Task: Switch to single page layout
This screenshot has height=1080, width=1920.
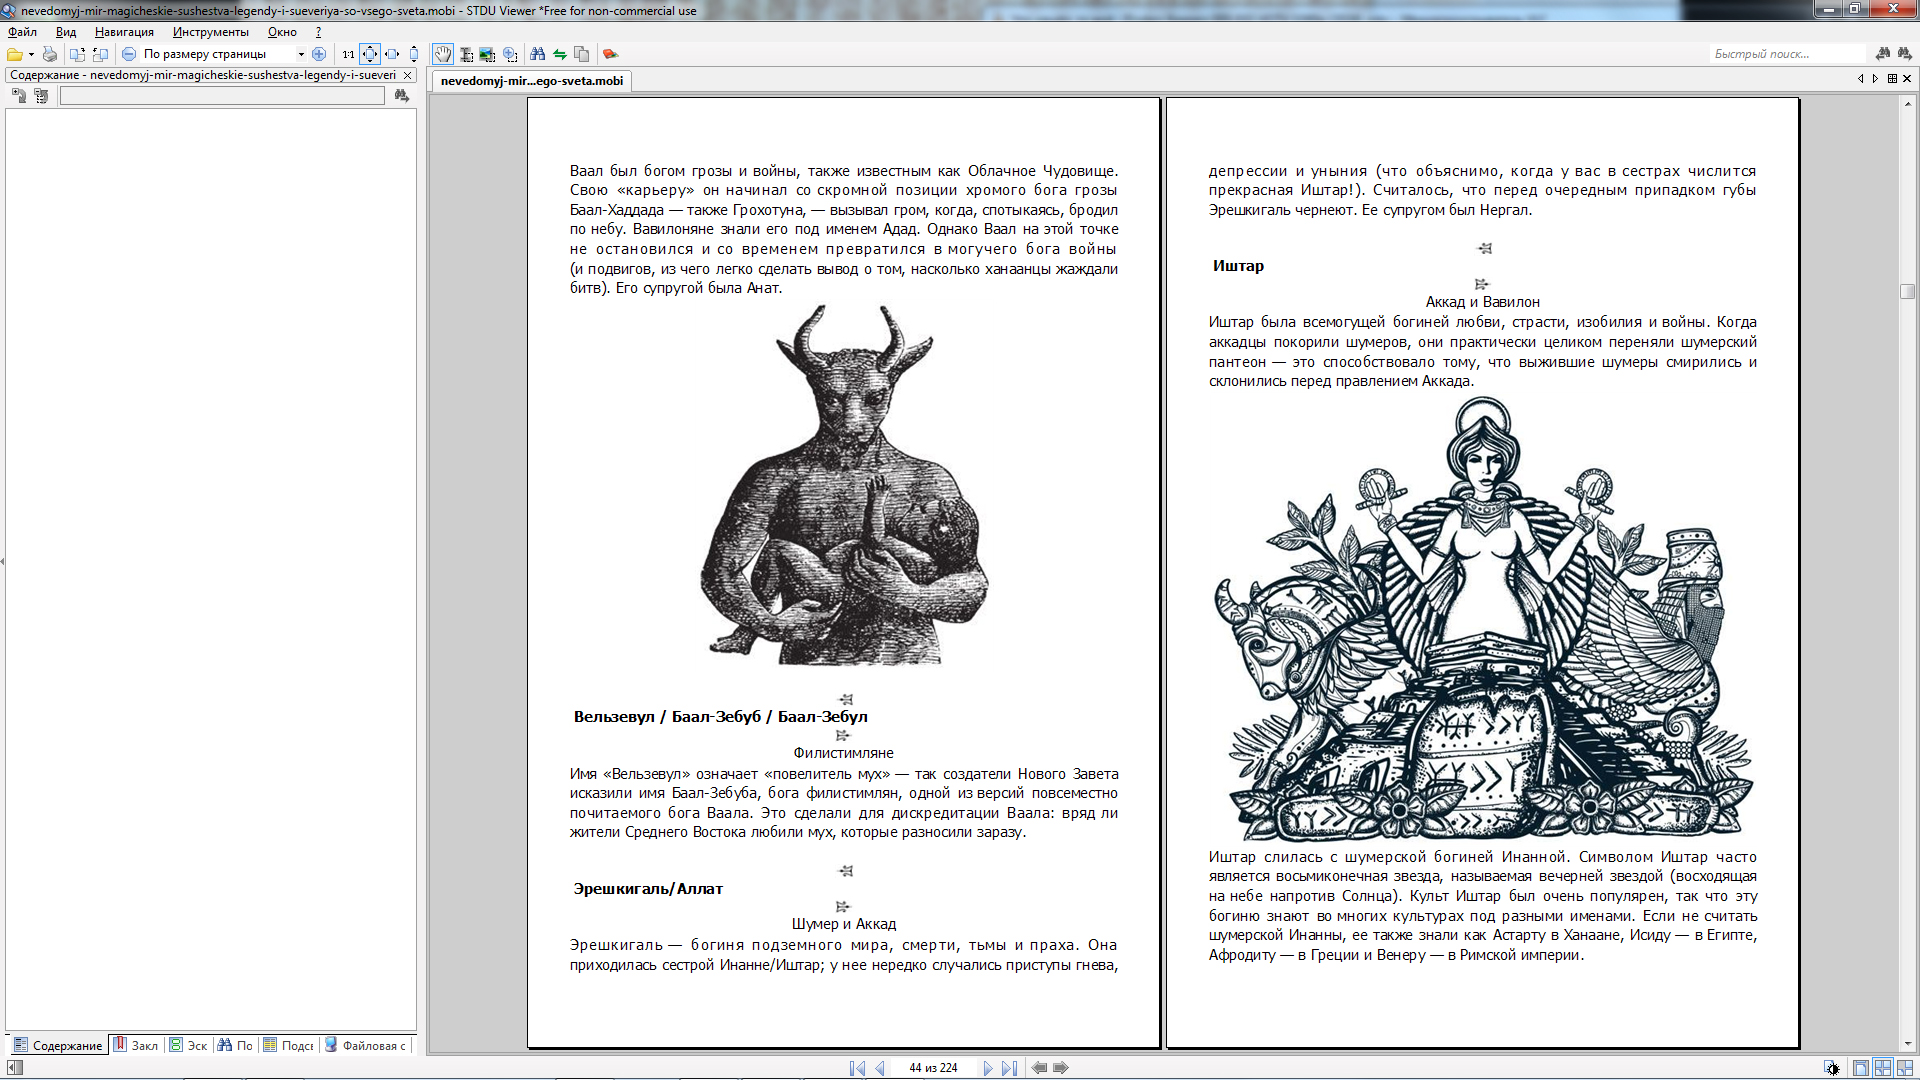Action: click(1860, 1068)
